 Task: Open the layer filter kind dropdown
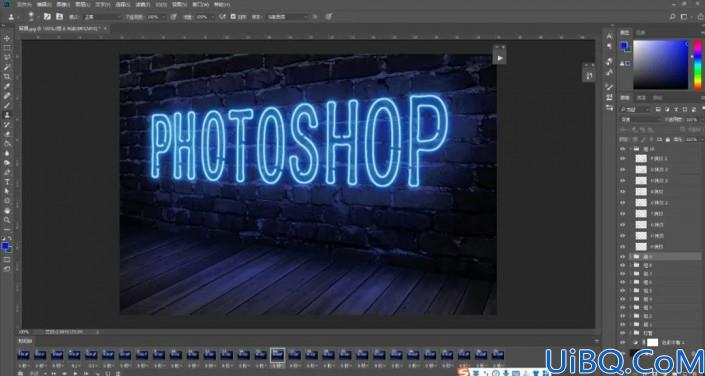coord(635,109)
